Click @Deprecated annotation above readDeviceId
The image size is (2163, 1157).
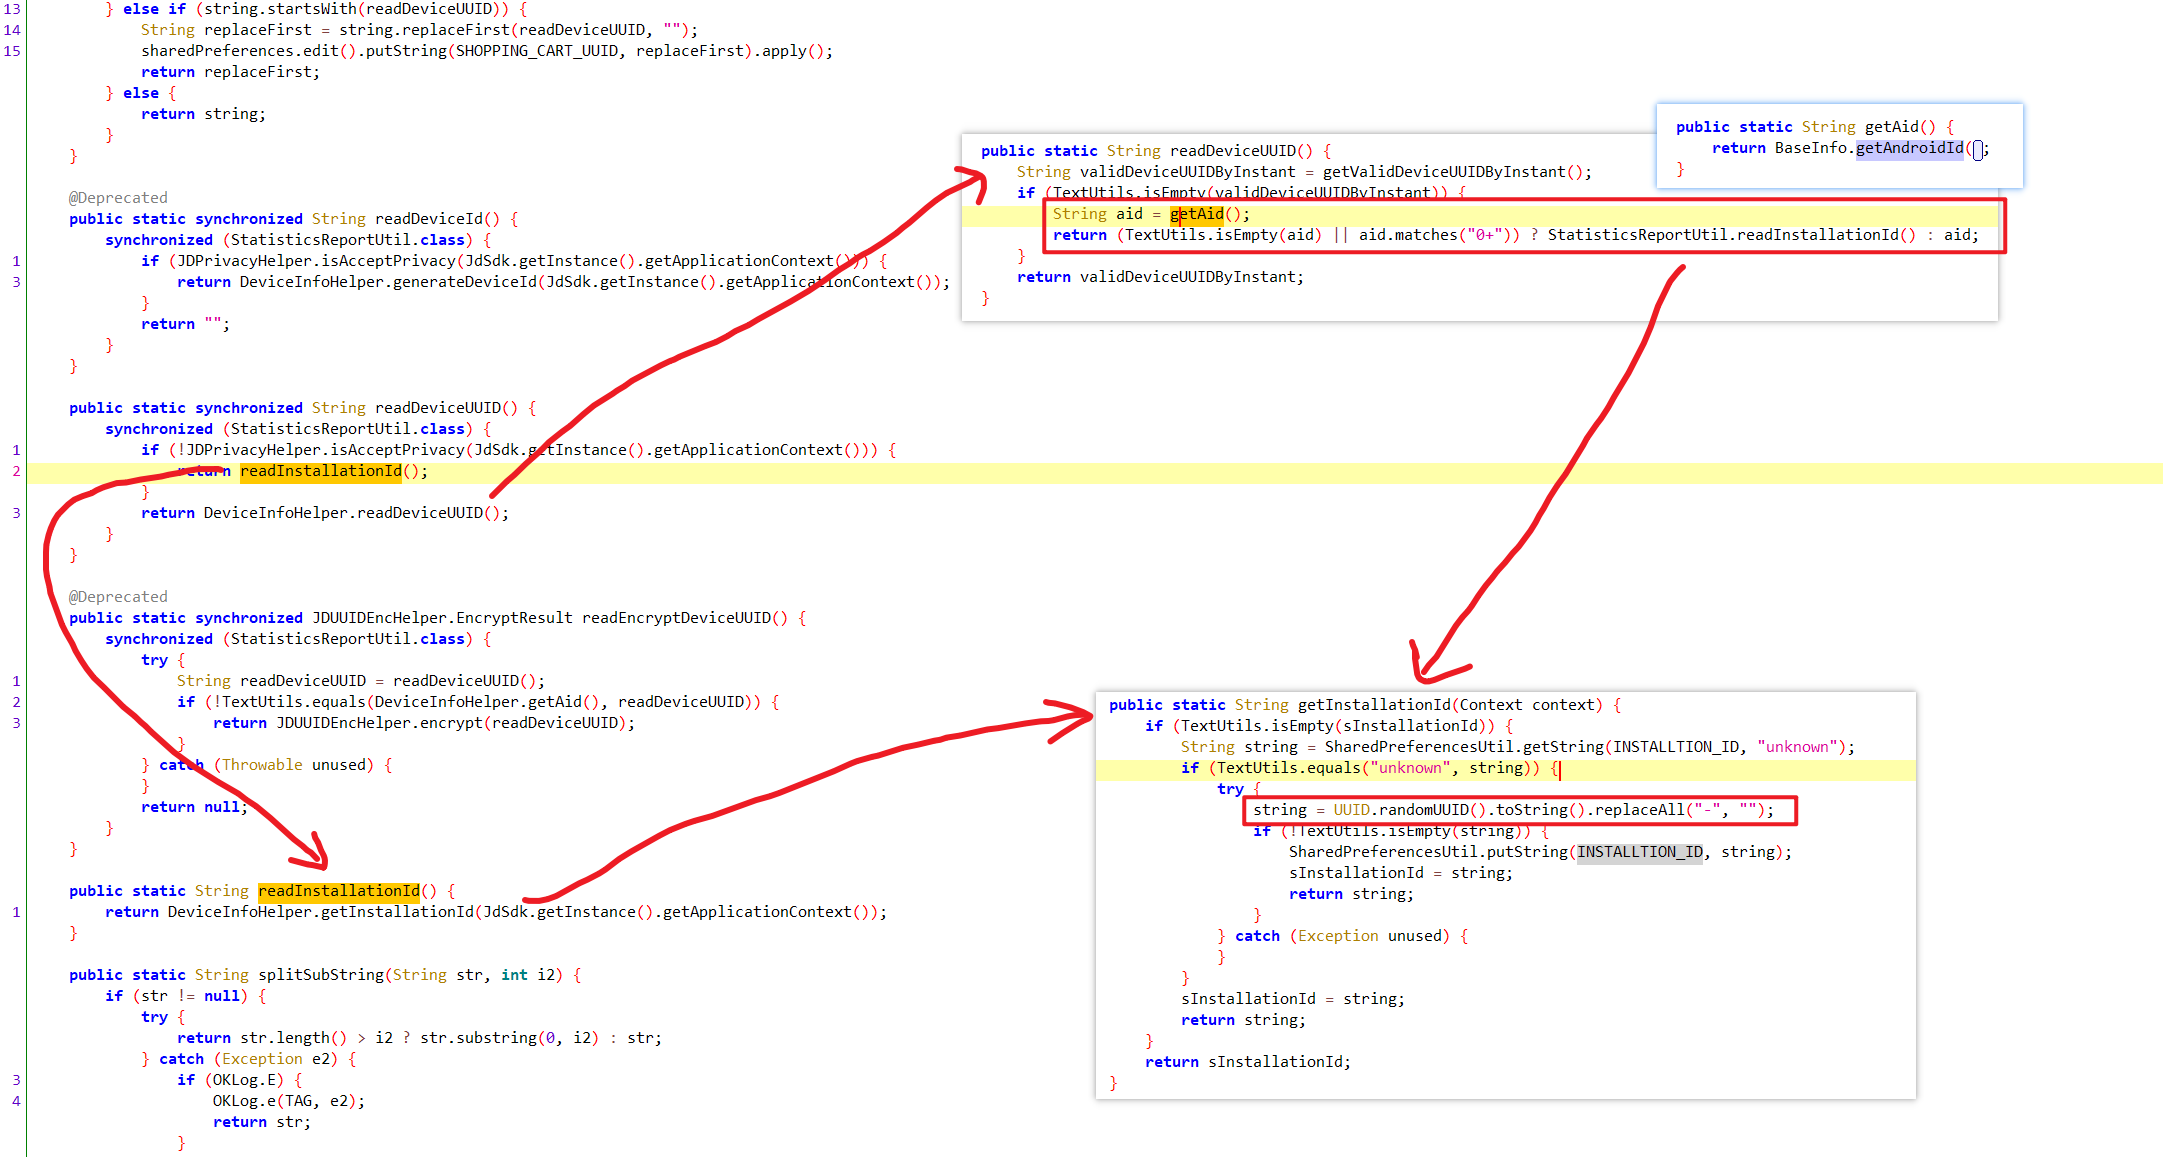[118, 198]
